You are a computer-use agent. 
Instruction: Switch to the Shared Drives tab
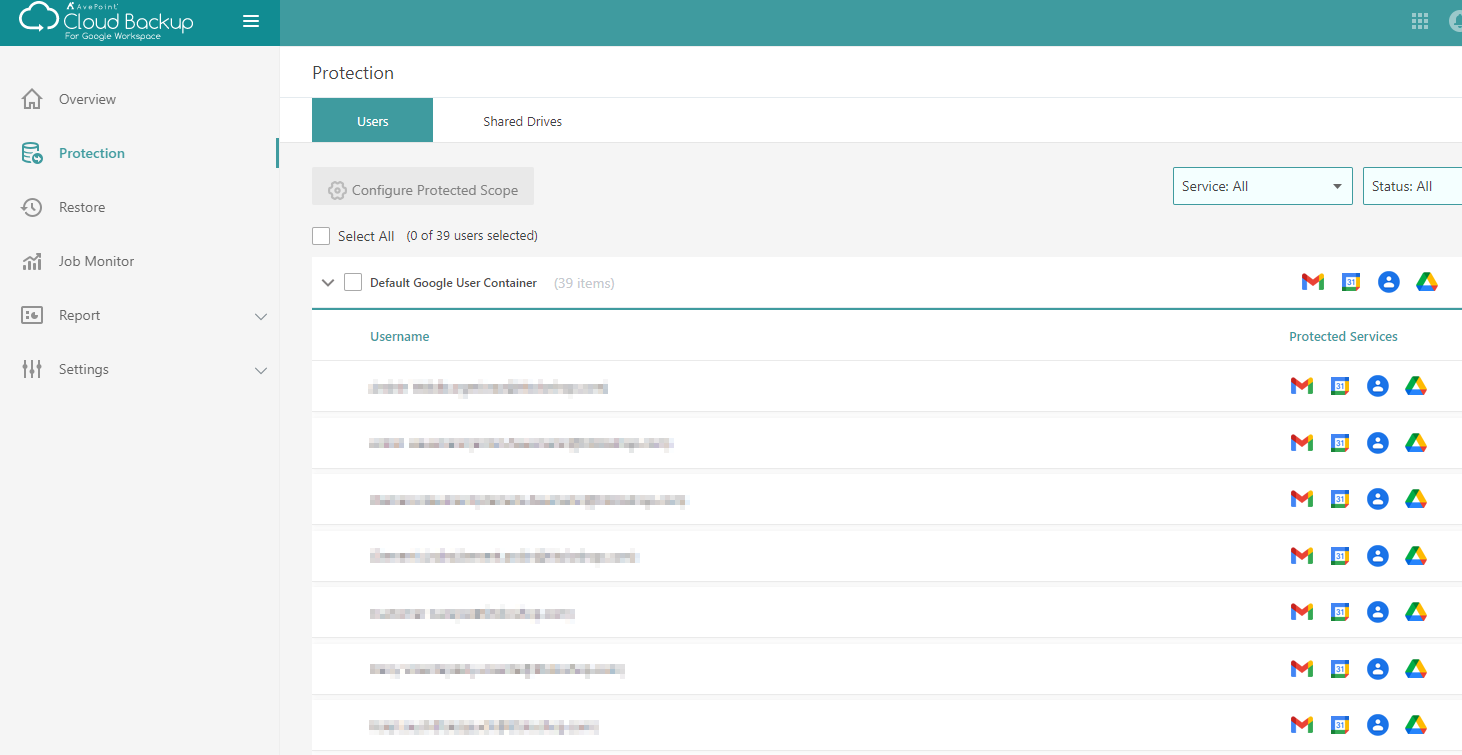point(522,121)
